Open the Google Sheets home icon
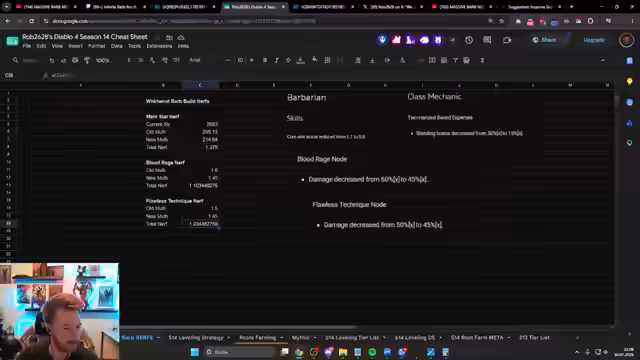 pyautogui.click(x=12, y=41)
